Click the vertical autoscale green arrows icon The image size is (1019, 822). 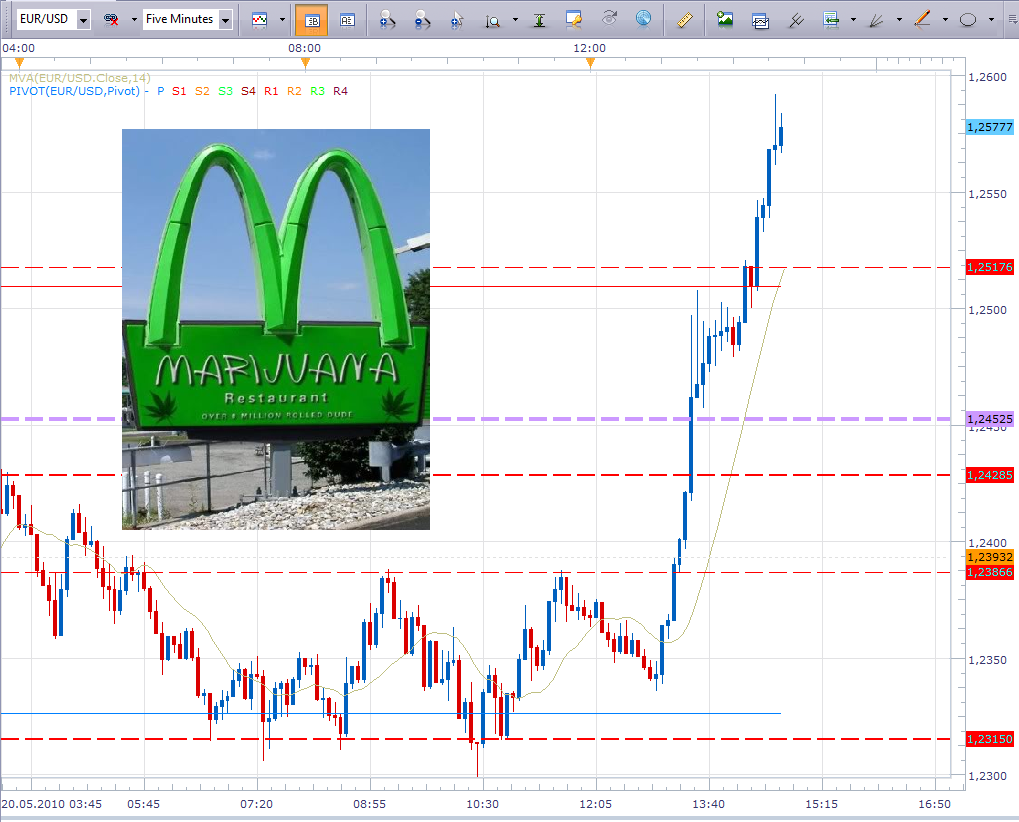(x=539, y=20)
